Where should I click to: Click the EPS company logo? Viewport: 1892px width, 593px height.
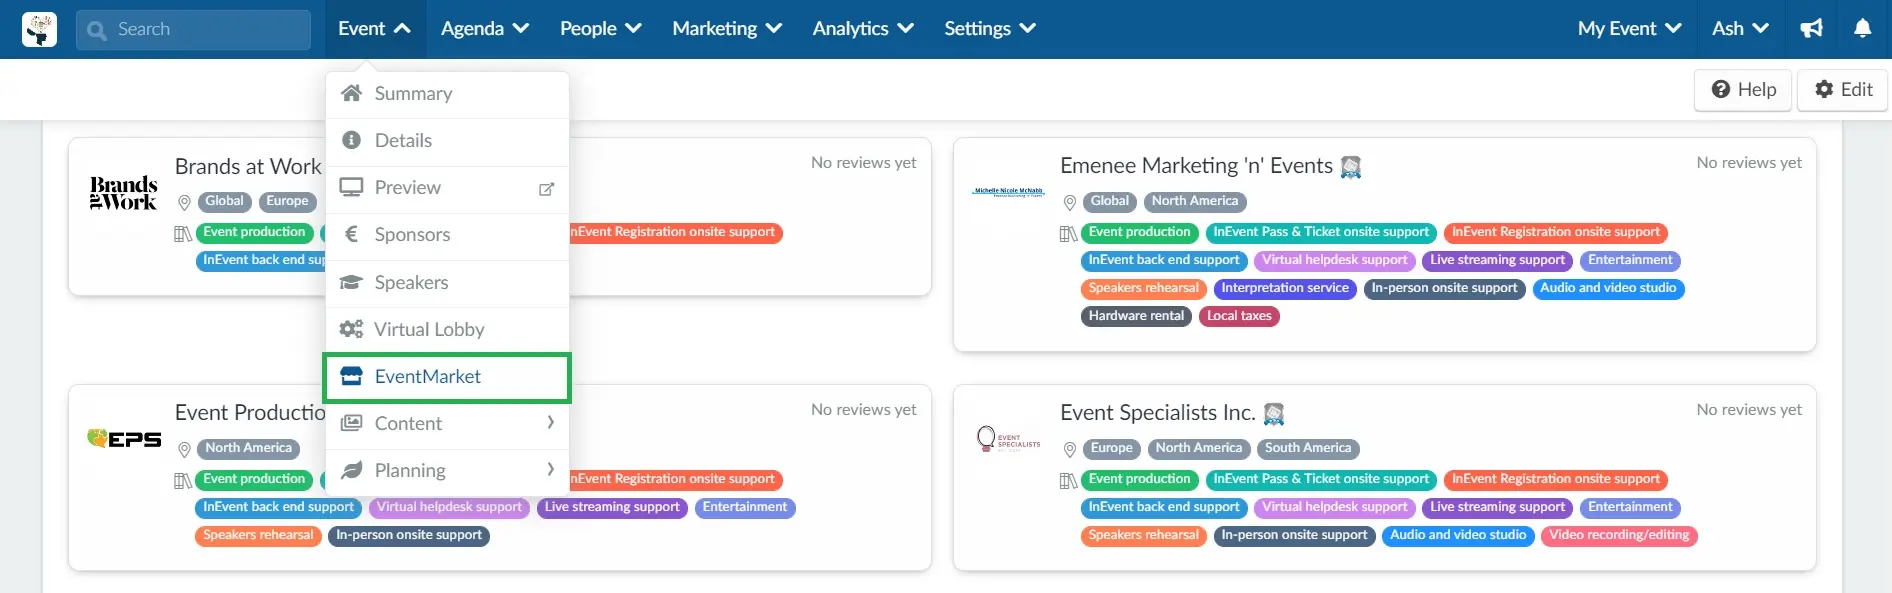(124, 438)
